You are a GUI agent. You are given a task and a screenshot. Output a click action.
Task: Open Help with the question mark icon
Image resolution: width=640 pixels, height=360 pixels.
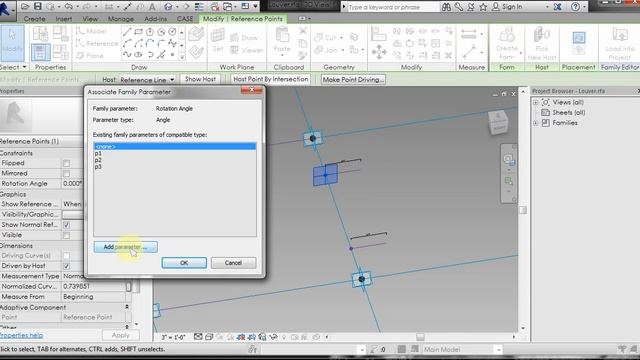coord(575,7)
